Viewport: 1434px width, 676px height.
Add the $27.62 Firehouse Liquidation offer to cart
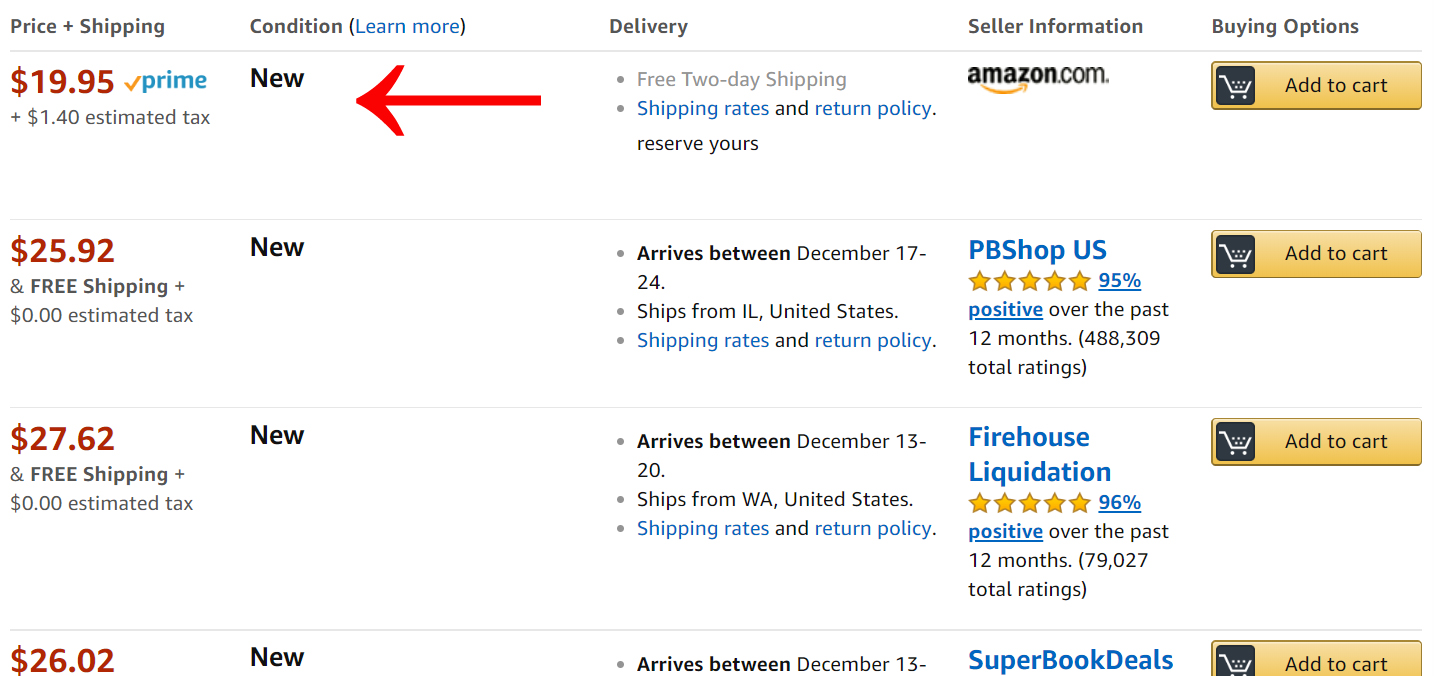pos(1335,442)
